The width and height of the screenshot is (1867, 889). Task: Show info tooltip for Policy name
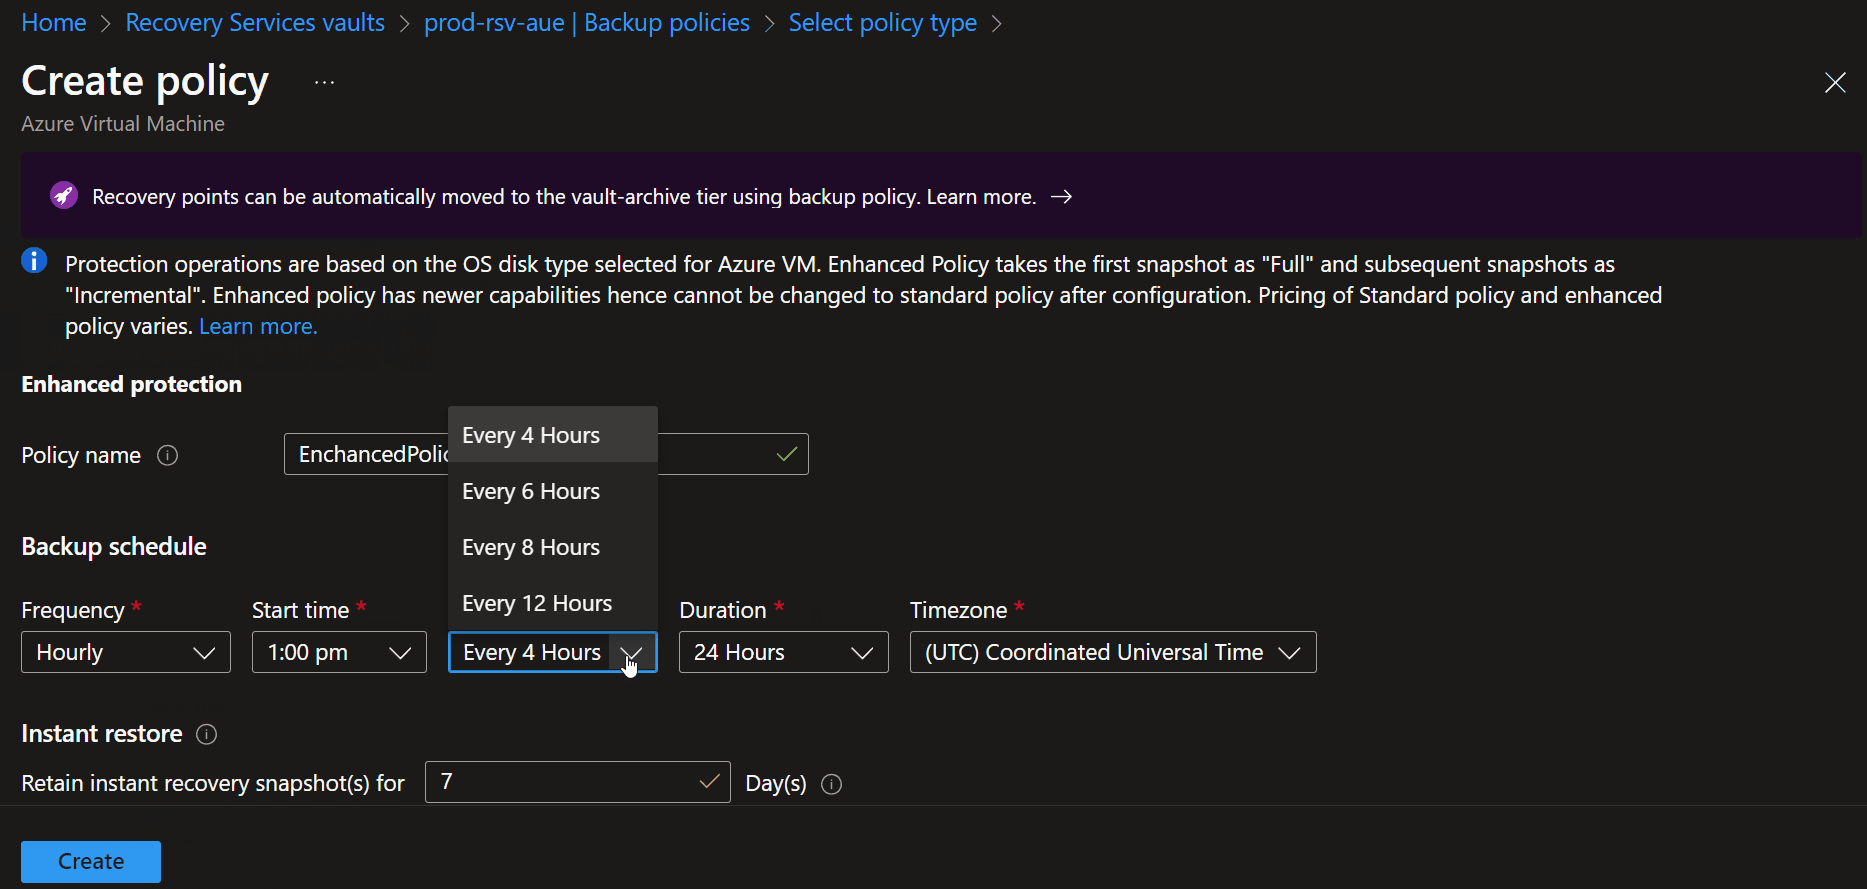[168, 455]
